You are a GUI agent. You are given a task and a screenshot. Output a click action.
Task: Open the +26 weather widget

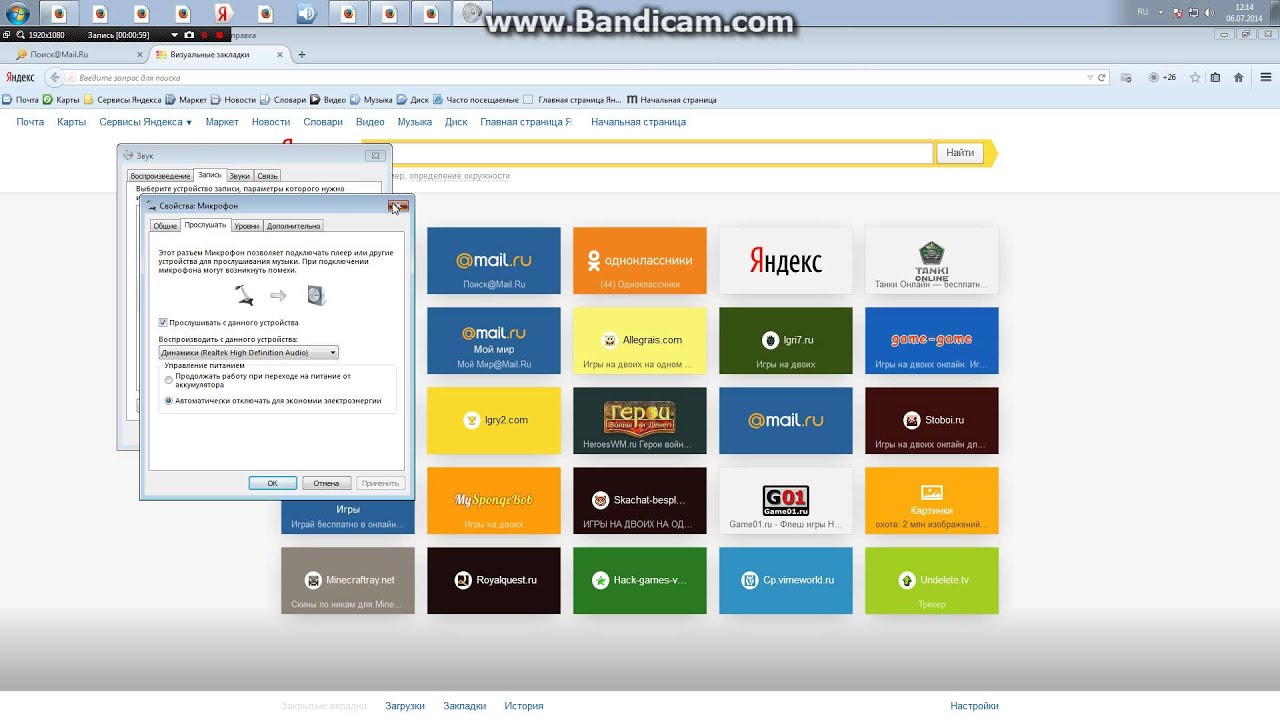tap(1162, 77)
